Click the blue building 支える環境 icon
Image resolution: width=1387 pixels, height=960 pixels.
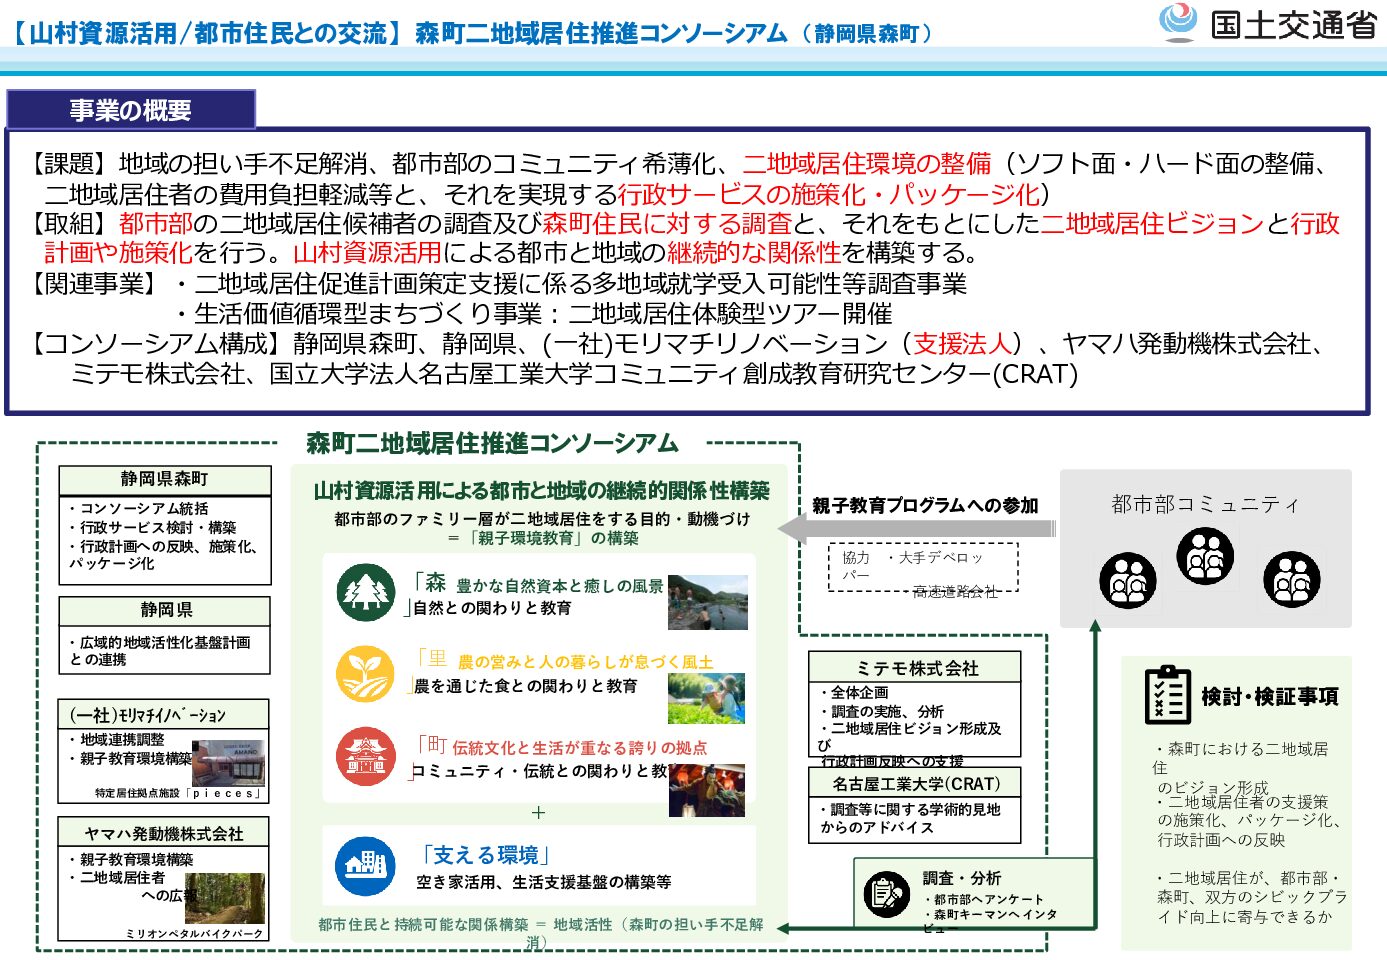click(366, 866)
